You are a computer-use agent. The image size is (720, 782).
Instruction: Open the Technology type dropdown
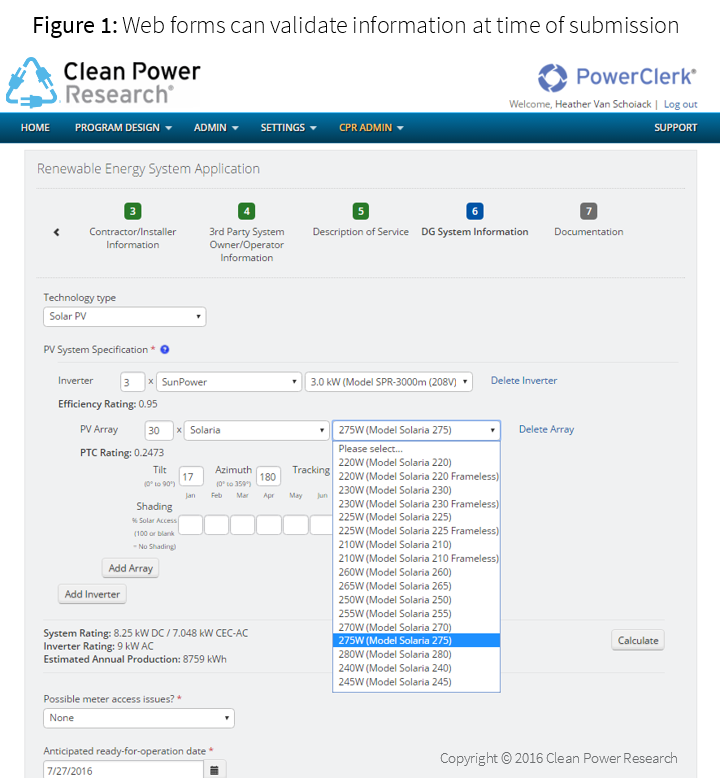(125, 317)
